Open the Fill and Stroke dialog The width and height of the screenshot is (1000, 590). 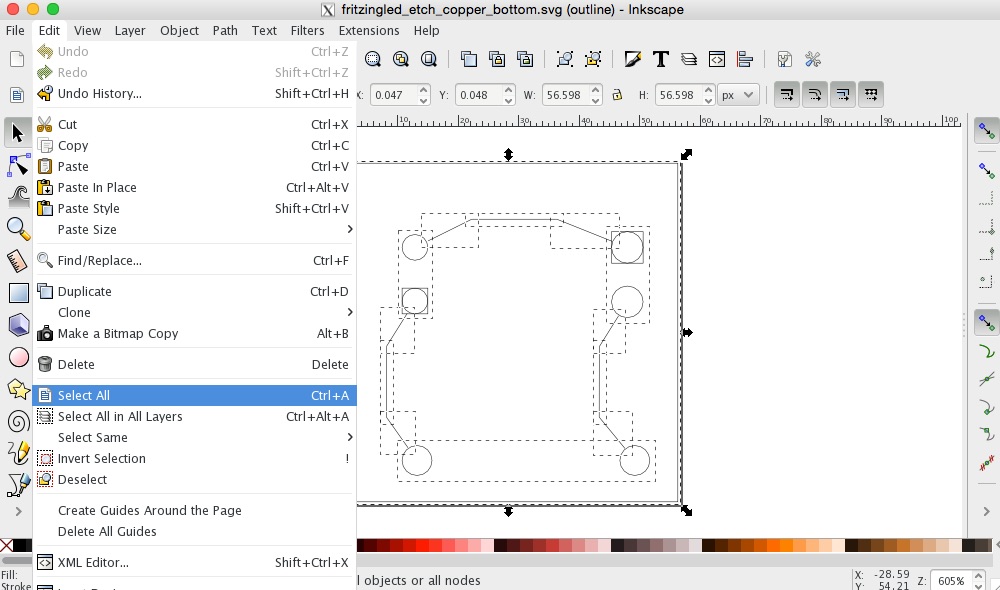pos(632,59)
